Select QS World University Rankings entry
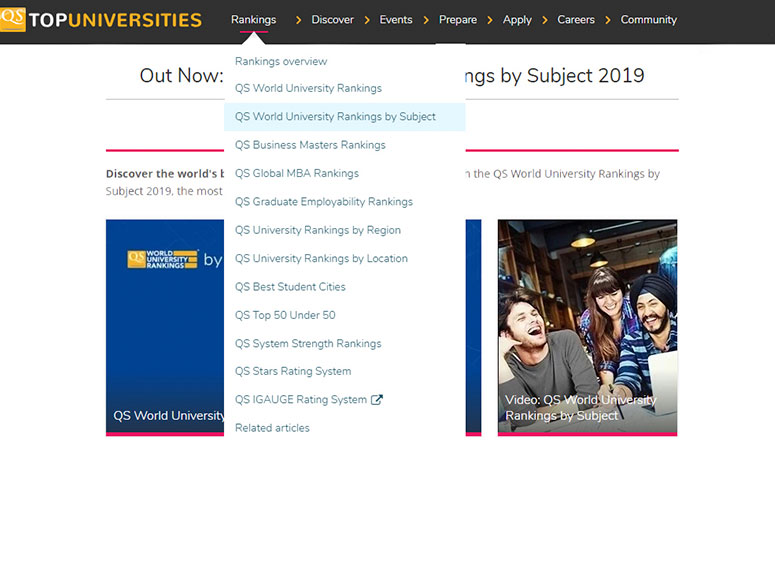This screenshot has width=775, height=566. 308,88
